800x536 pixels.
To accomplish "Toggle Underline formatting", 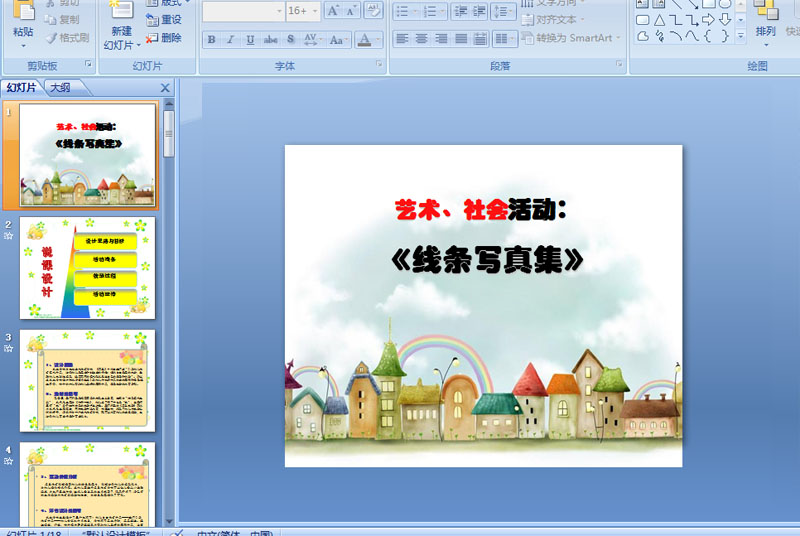I will coord(250,39).
